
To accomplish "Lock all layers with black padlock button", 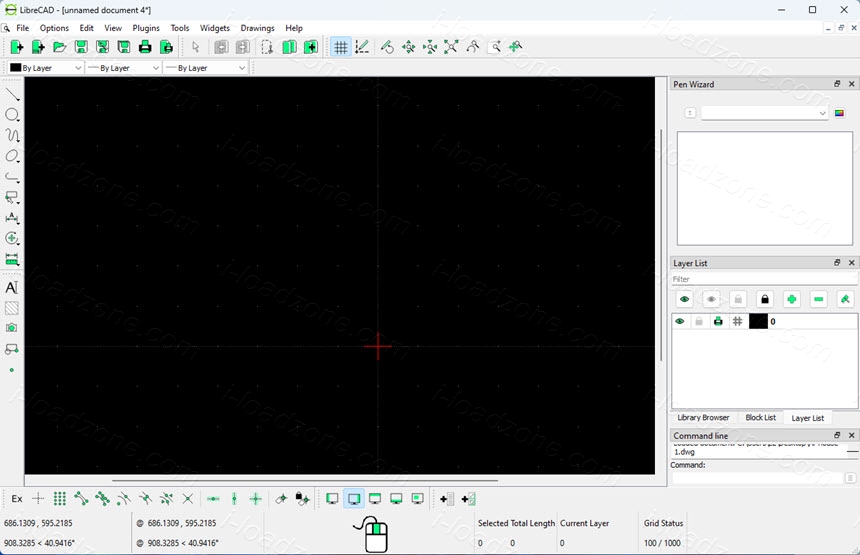I will pos(765,299).
